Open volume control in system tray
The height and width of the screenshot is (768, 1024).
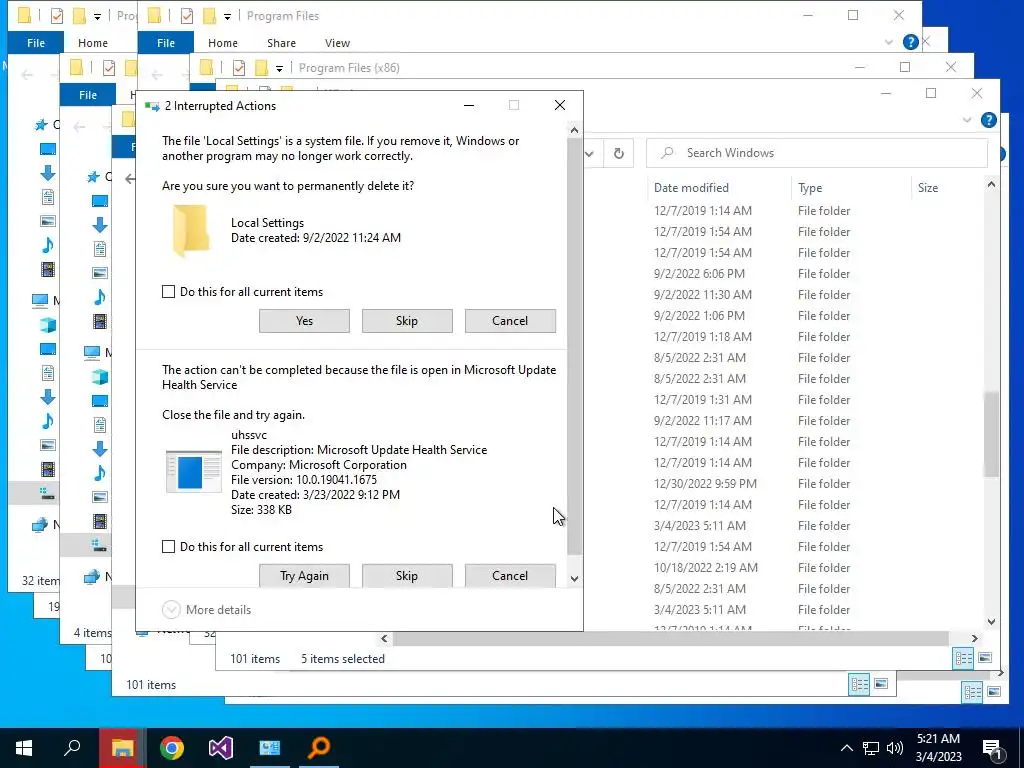coord(895,748)
